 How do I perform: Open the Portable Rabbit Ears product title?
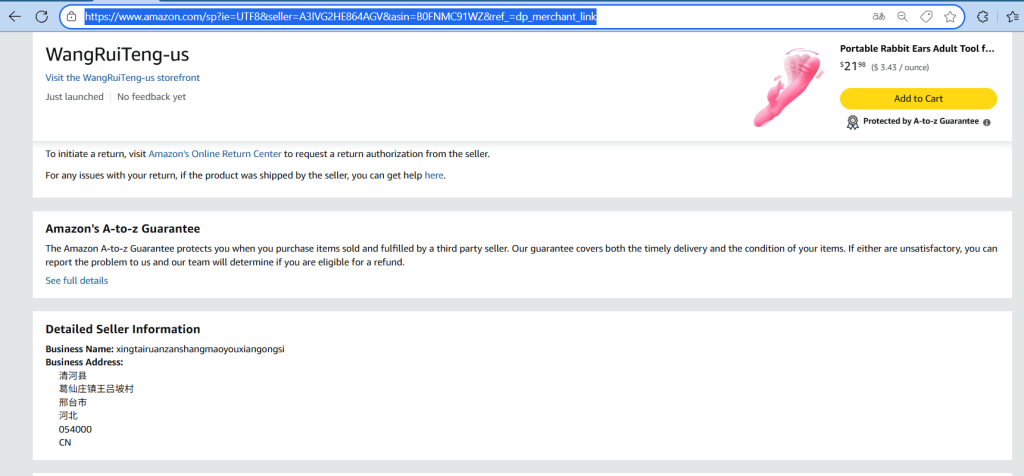point(917,48)
